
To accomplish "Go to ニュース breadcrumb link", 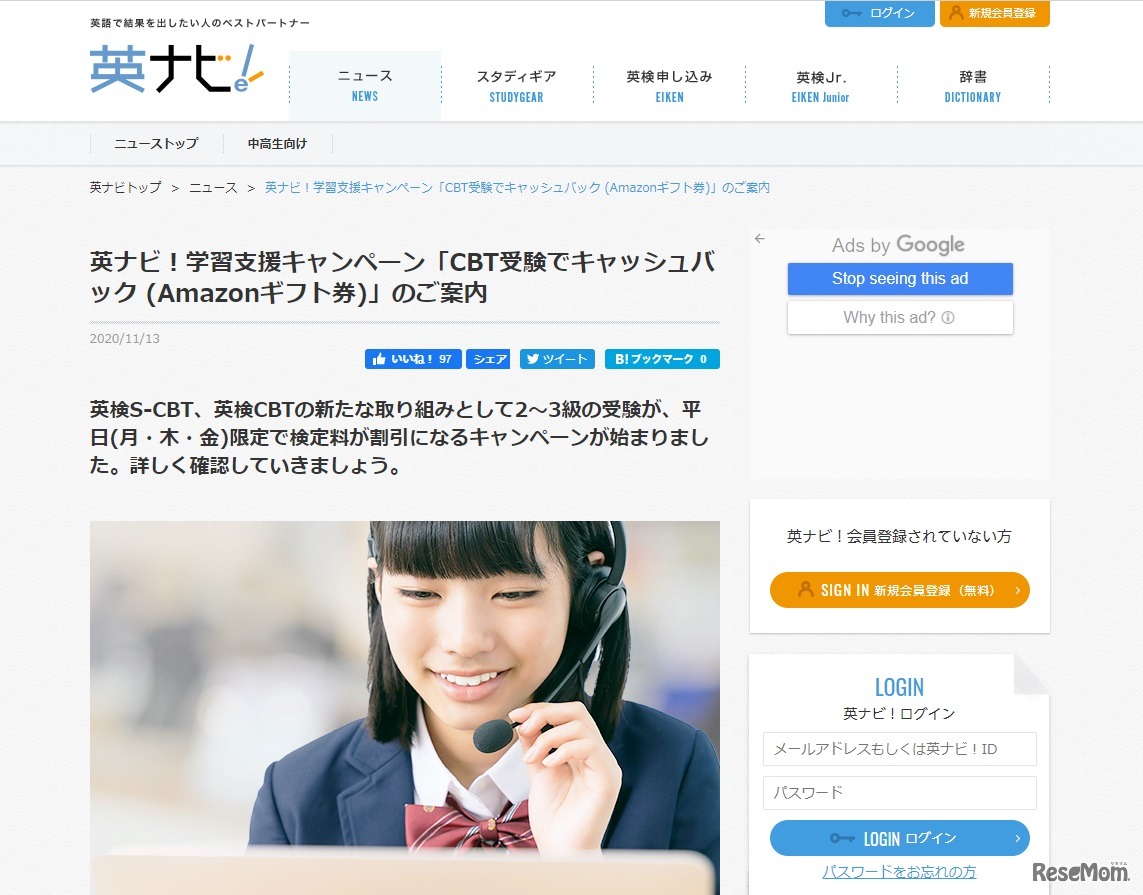I will (x=213, y=188).
